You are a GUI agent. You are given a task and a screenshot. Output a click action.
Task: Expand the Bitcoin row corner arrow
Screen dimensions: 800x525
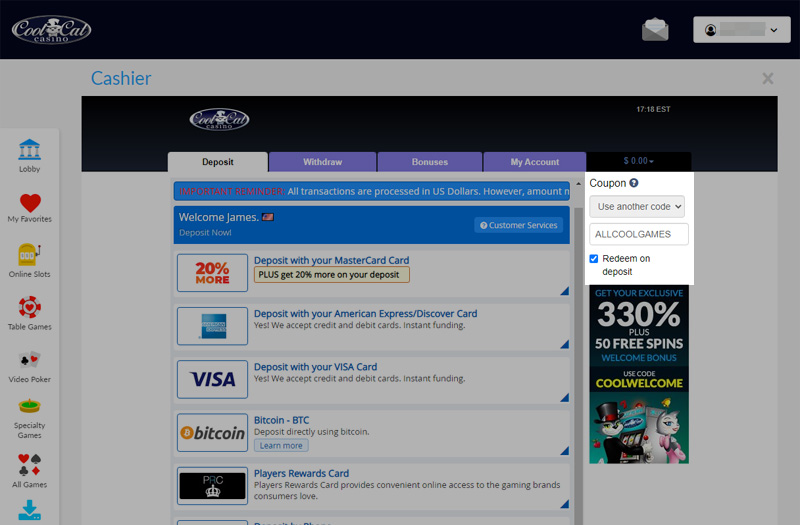564,451
